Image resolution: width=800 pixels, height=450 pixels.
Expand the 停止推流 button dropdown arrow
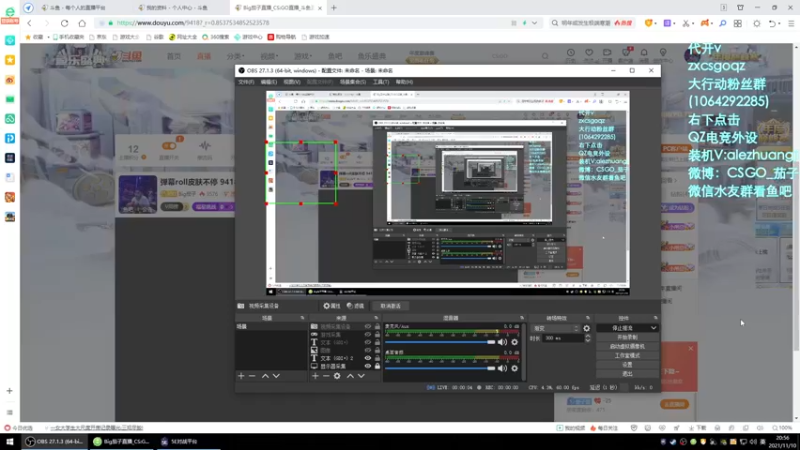[654, 328]
